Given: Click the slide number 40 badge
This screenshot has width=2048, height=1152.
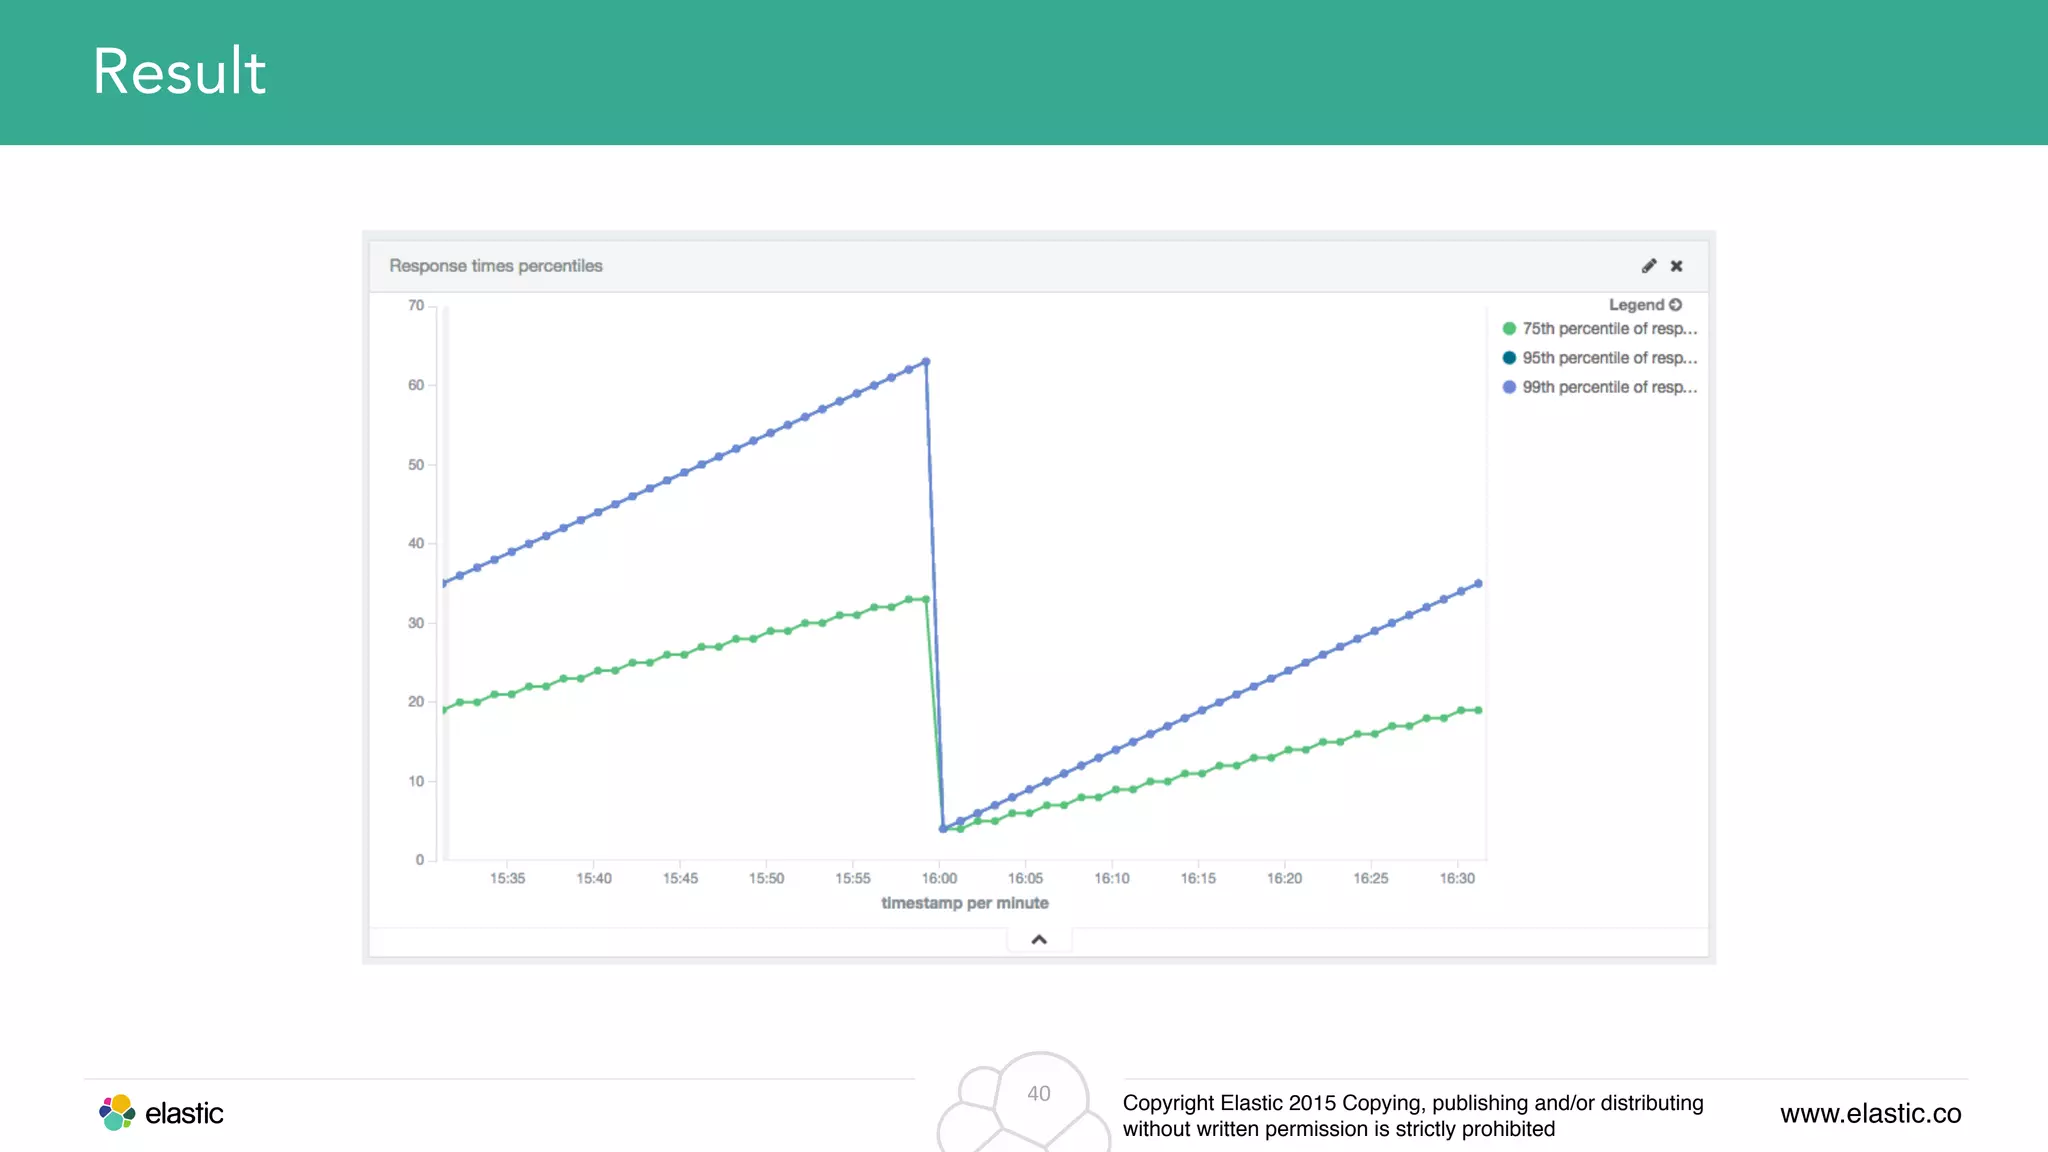Looking at the screenshot, I should click(1039, 1094).
